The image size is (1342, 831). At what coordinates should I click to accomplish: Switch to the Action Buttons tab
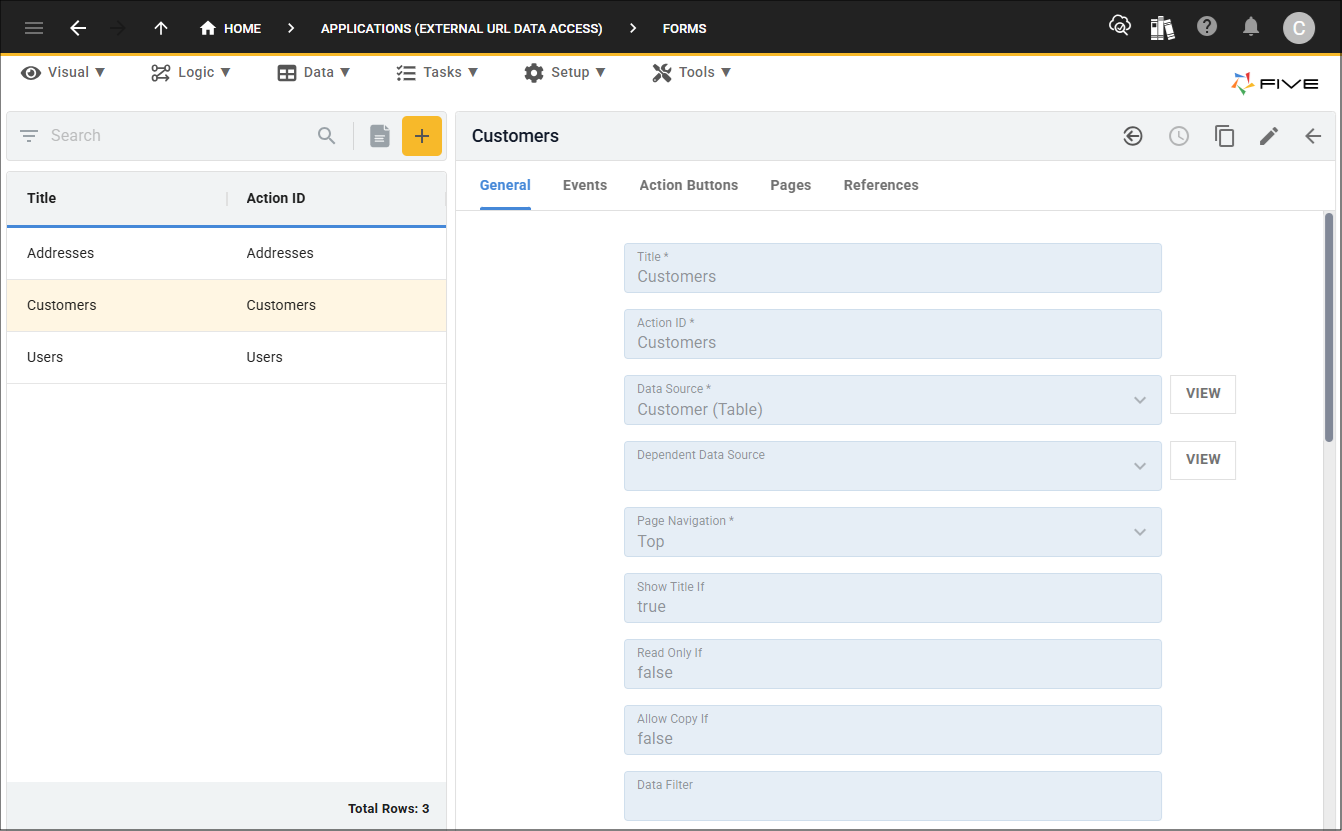tap(688, 185)
